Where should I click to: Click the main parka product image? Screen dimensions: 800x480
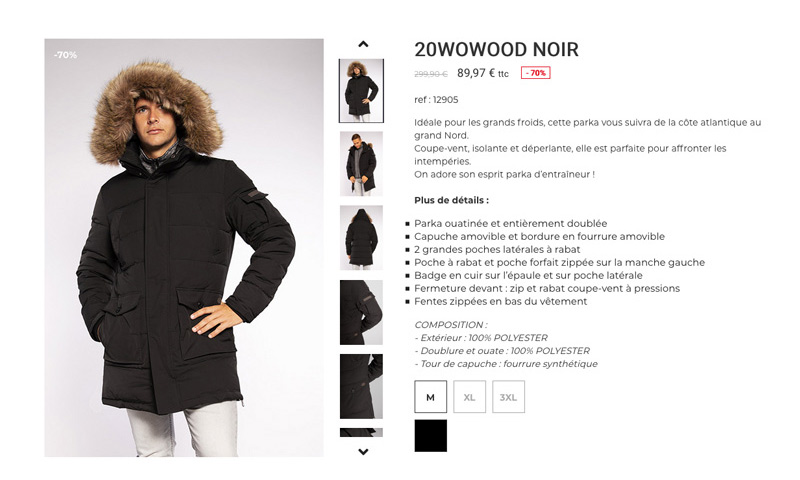click(184, 248)
